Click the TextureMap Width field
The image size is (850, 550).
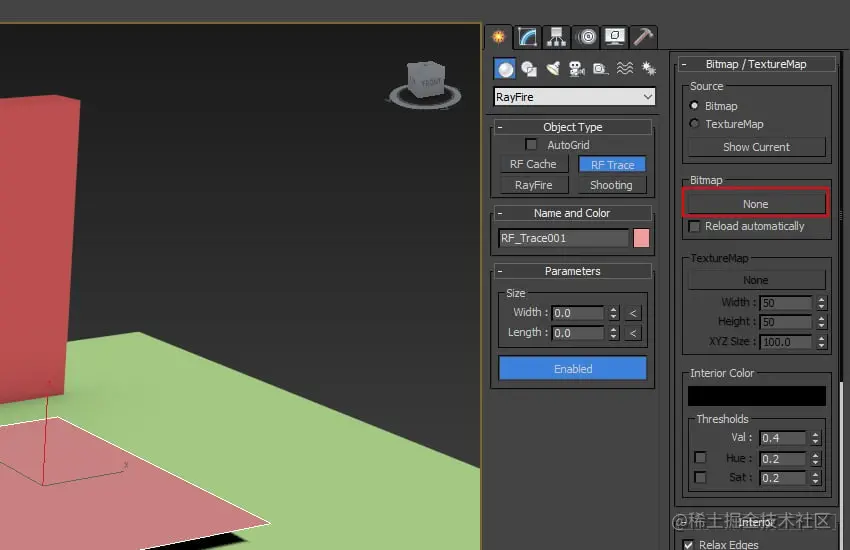pos(785,302)
